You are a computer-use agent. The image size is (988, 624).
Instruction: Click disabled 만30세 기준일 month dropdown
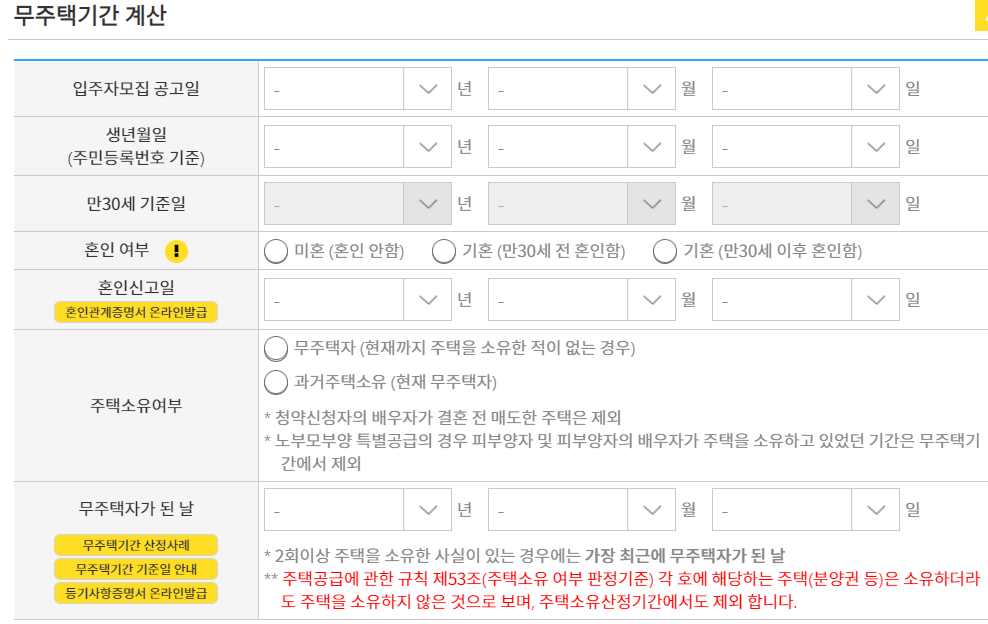coord(582,204)
